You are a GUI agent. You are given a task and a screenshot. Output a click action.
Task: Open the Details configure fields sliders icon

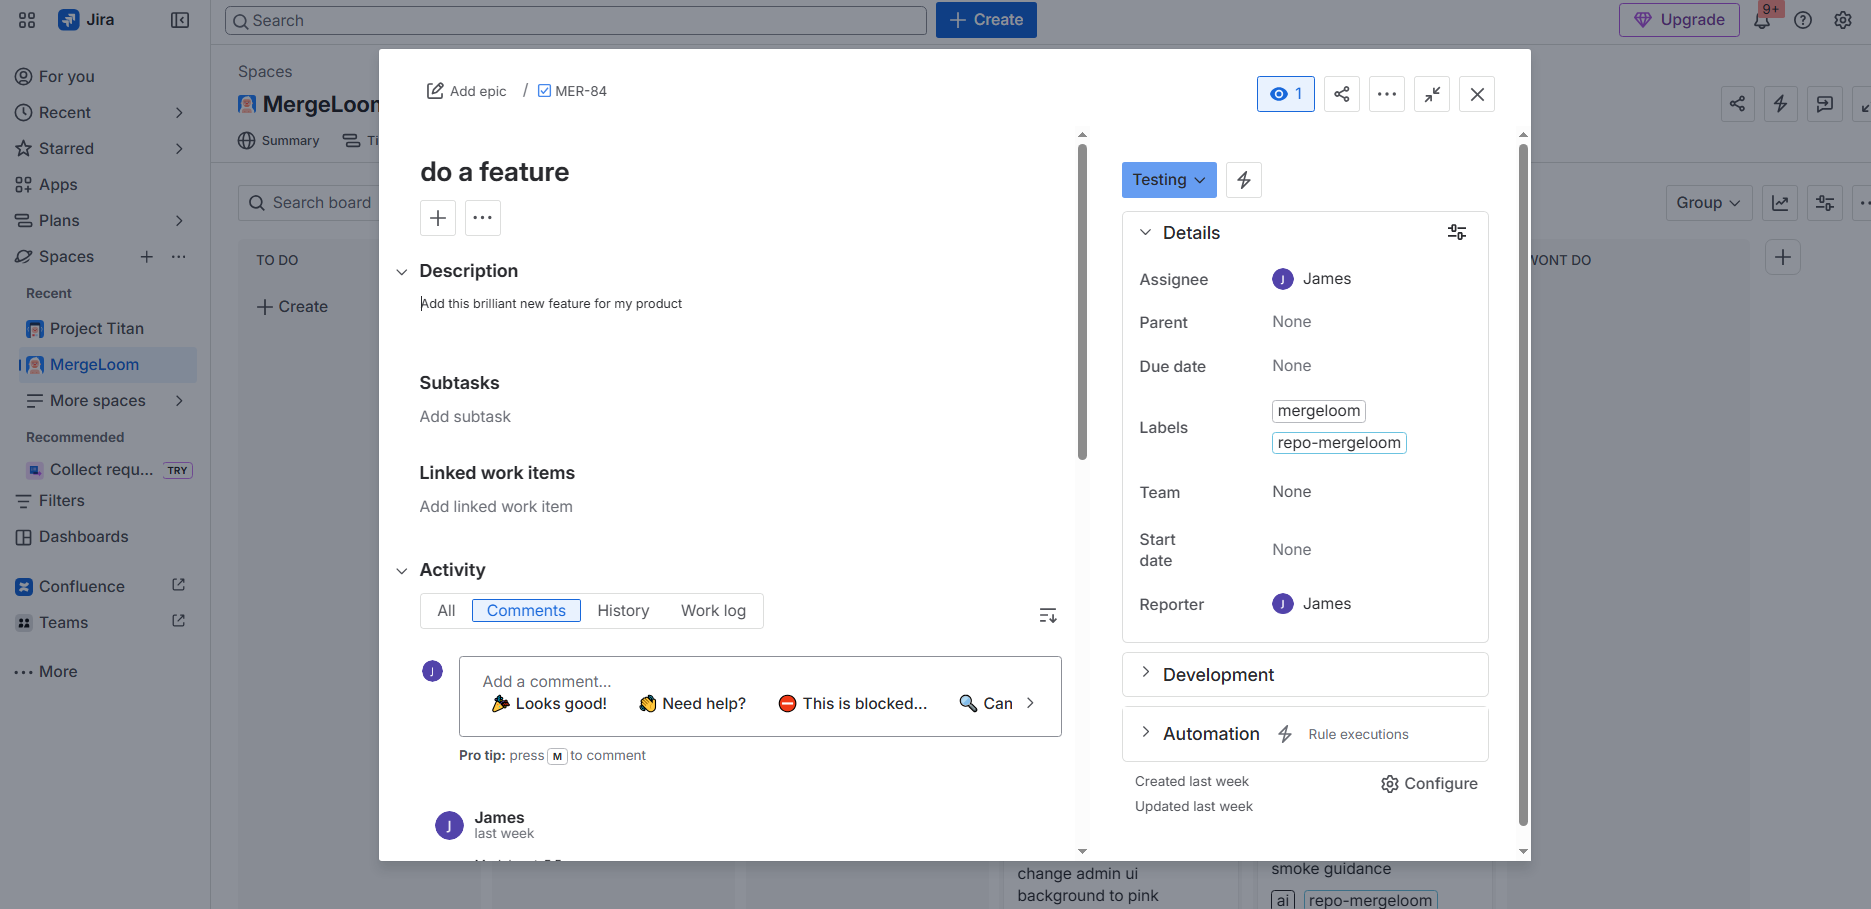pos(1457,232)
